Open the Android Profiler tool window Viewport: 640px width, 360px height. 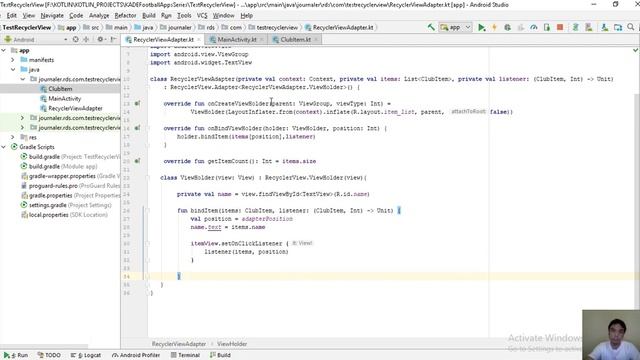coord(136,355)
